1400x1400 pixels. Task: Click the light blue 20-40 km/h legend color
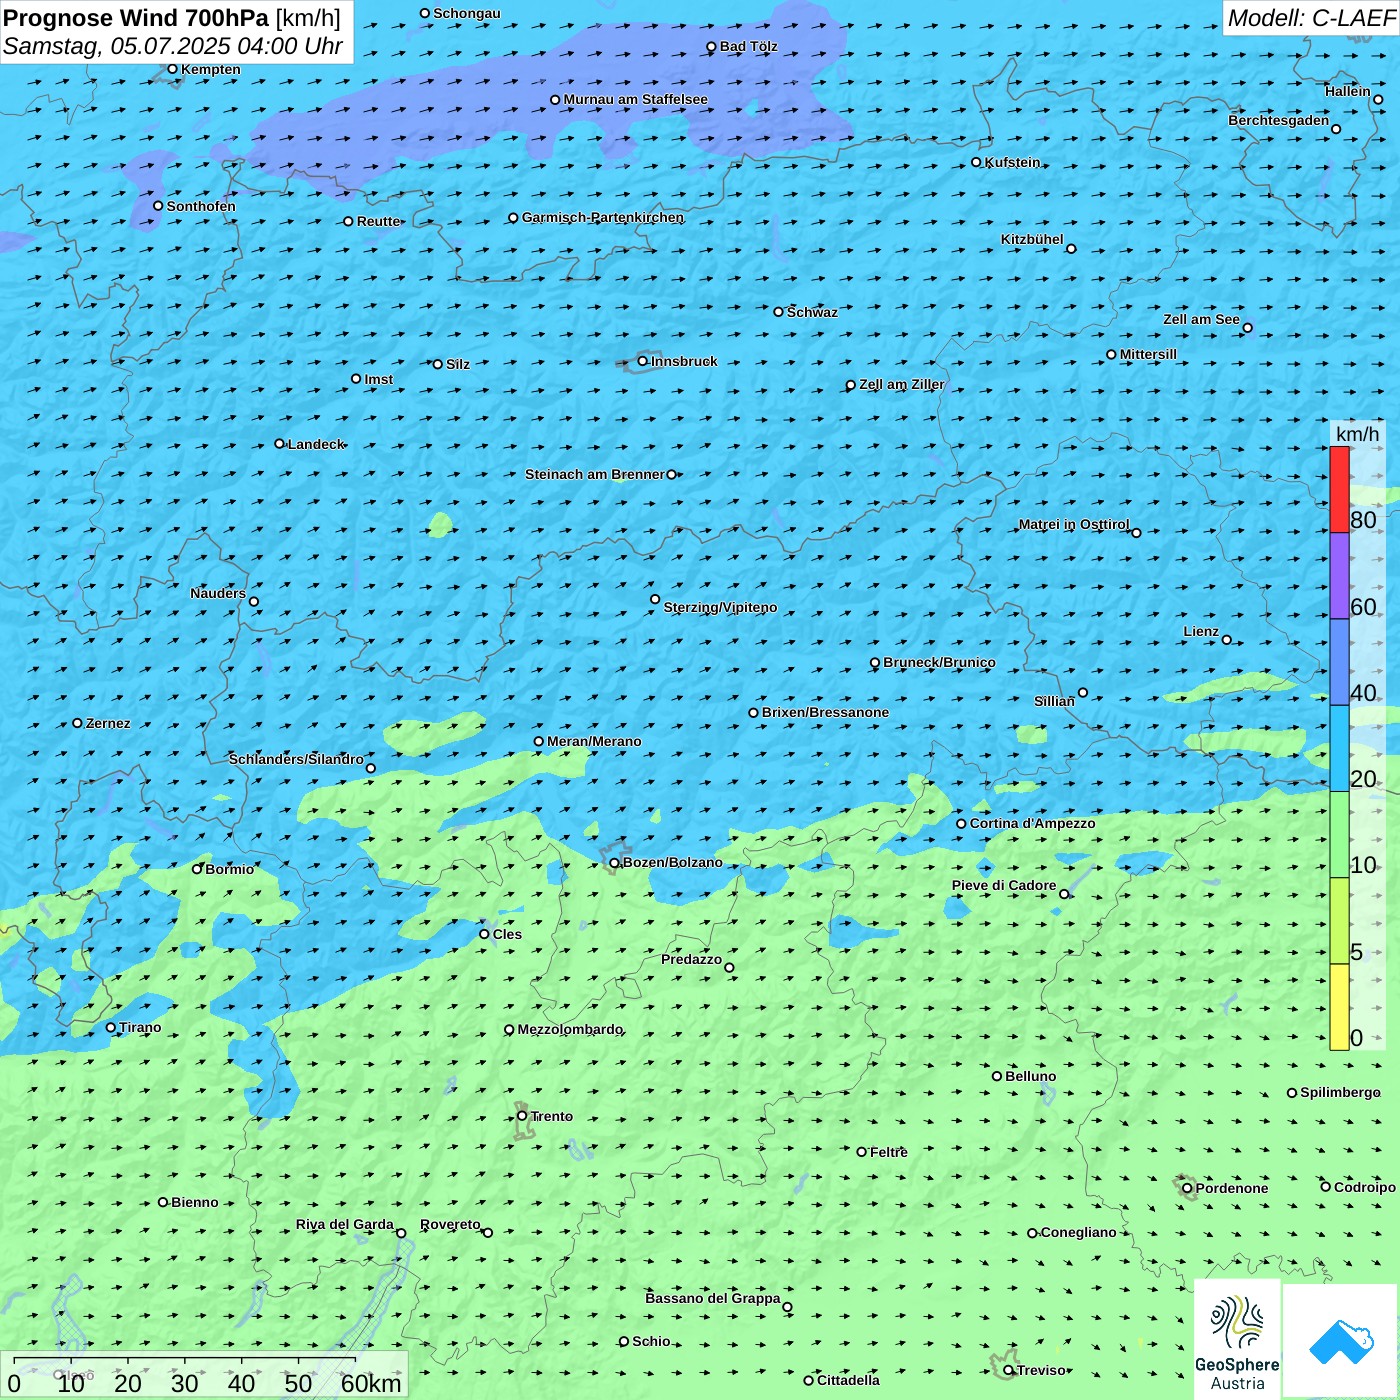pos(1339,749)
